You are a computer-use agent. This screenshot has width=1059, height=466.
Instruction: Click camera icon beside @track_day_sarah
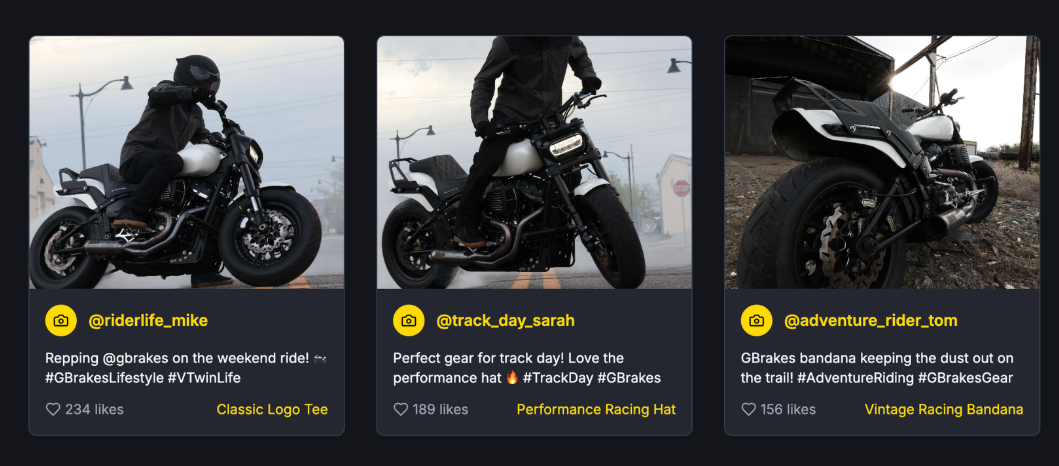click(408, 321)
